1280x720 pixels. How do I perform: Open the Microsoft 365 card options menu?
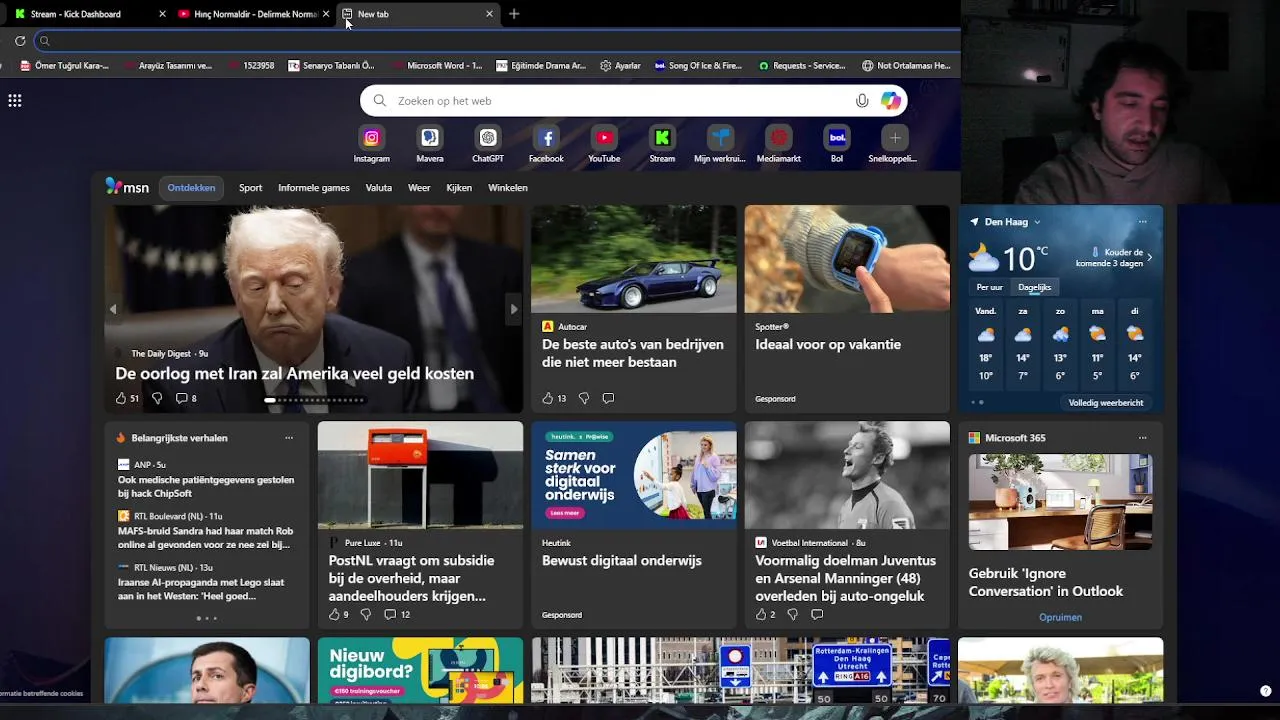pyautogui.click(x=1142, y=438)
